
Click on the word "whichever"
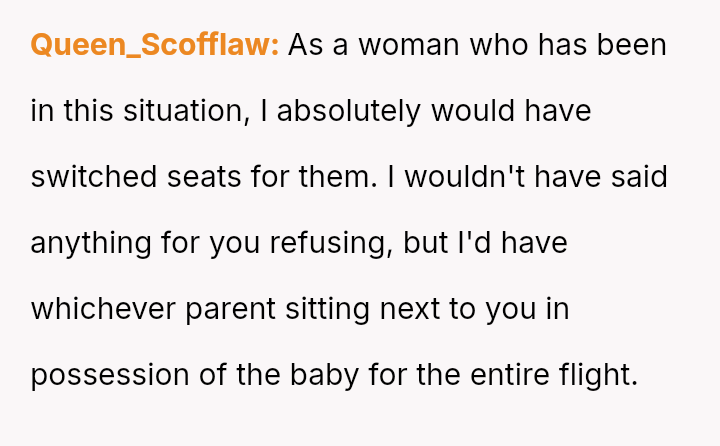(x=103, y=309)
